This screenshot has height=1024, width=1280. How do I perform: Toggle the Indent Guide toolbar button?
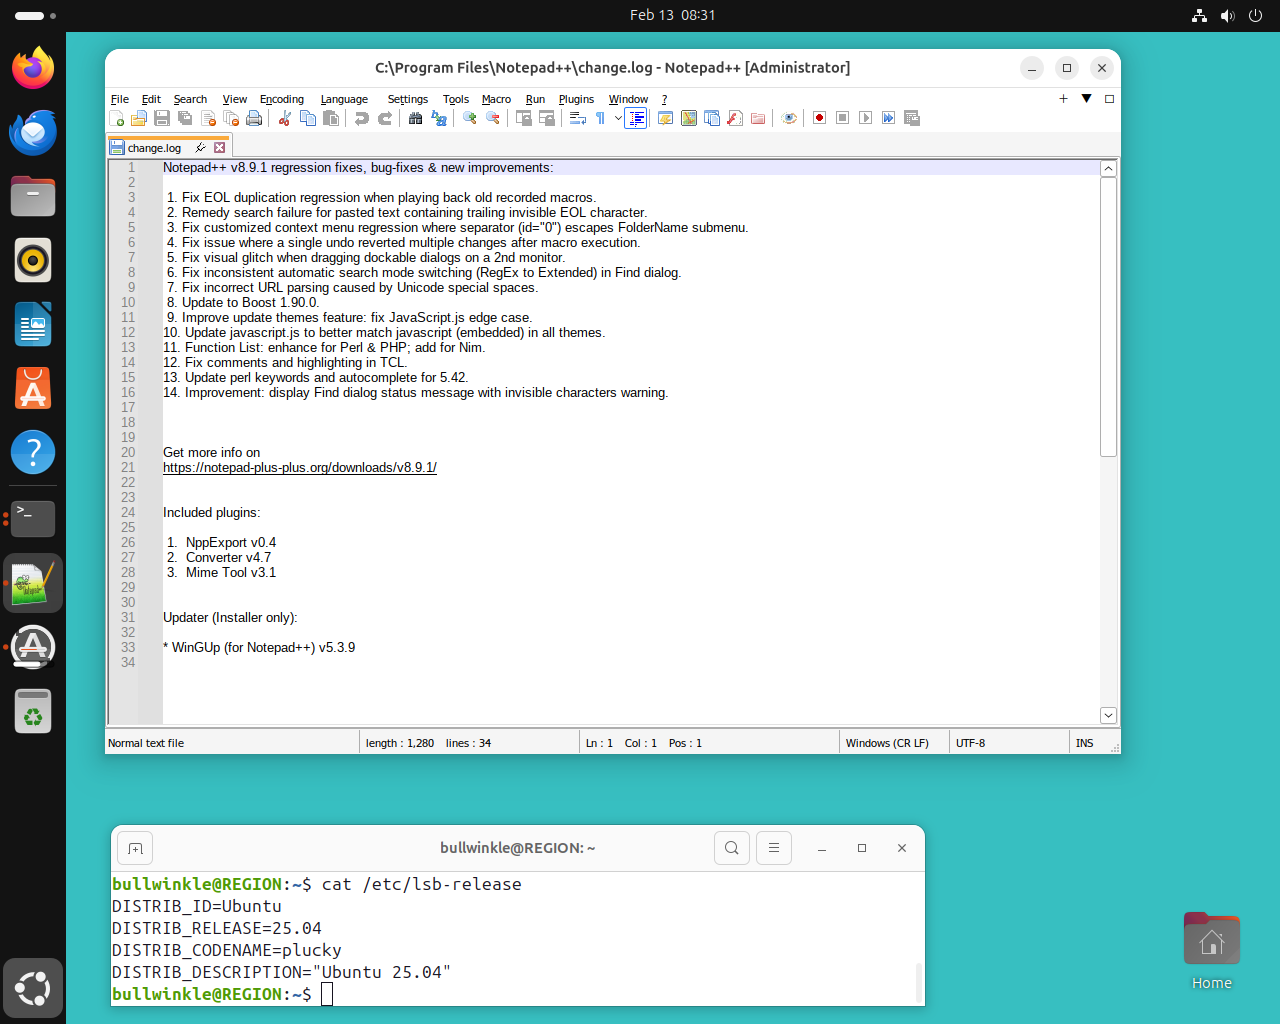point(636,118)
